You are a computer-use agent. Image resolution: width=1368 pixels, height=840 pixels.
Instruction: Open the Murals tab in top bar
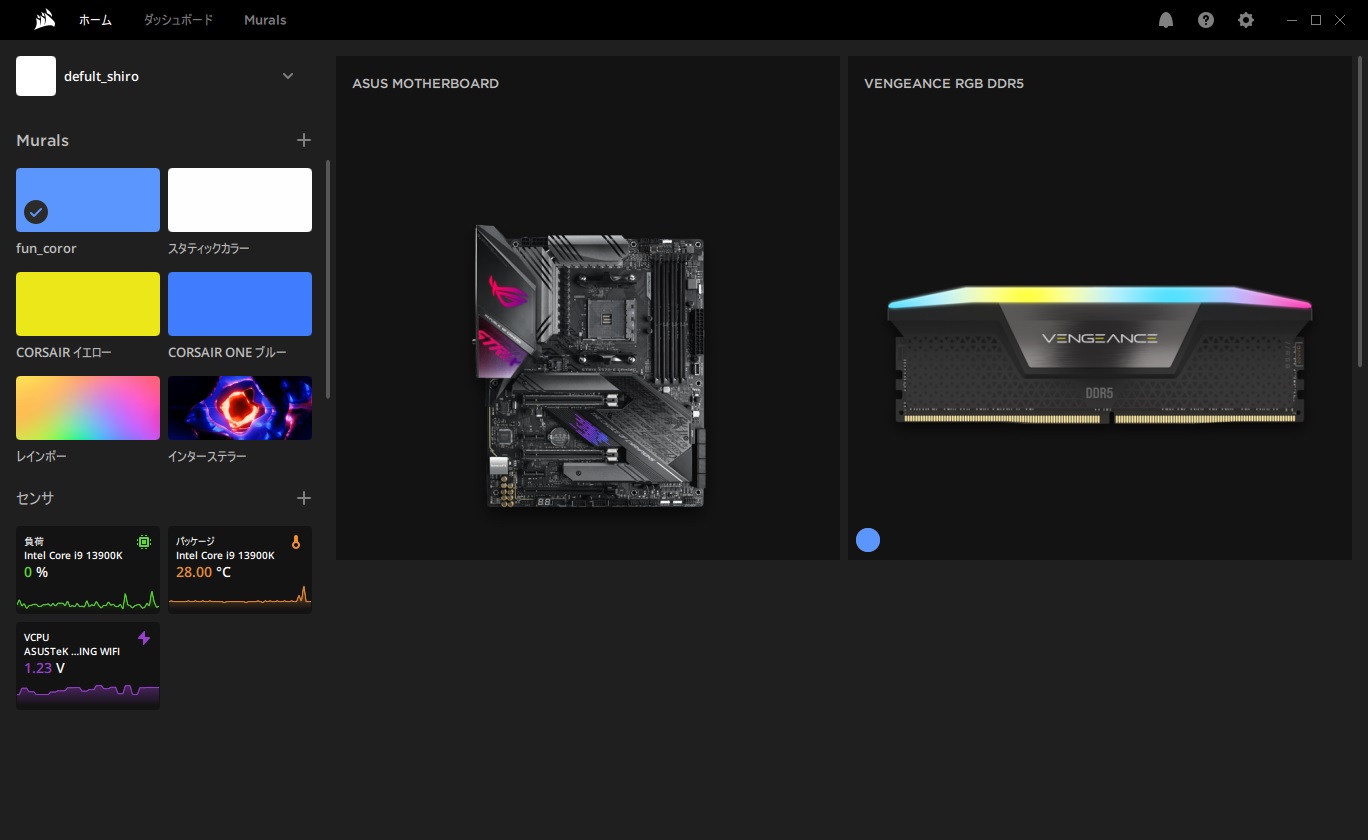click(265, 20)
